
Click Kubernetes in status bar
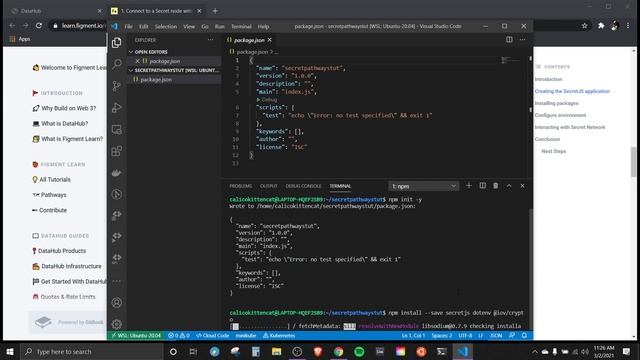coord(279,336)
